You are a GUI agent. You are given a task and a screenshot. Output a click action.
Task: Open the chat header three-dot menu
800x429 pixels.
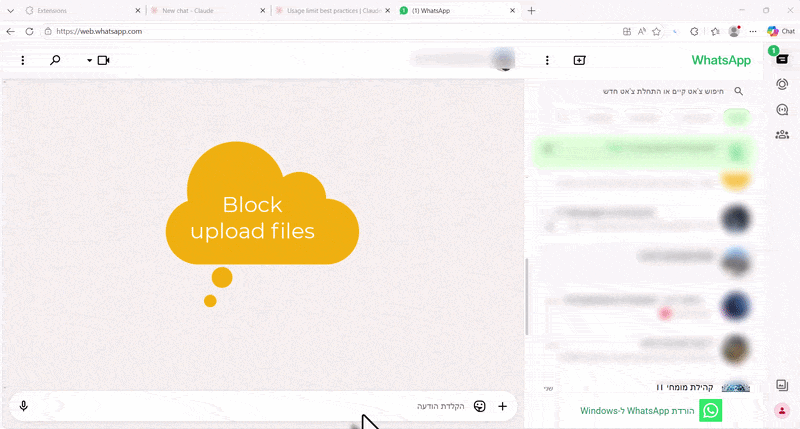click(x=22, y=60)
